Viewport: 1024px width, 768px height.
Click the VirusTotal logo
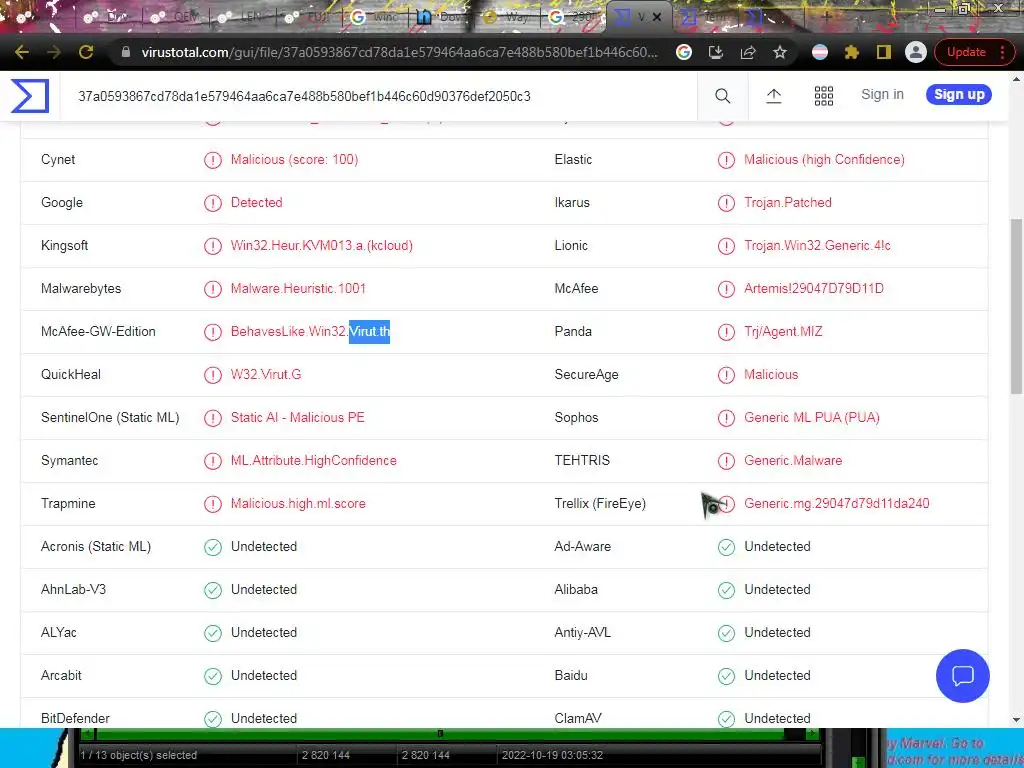(30, 96)
